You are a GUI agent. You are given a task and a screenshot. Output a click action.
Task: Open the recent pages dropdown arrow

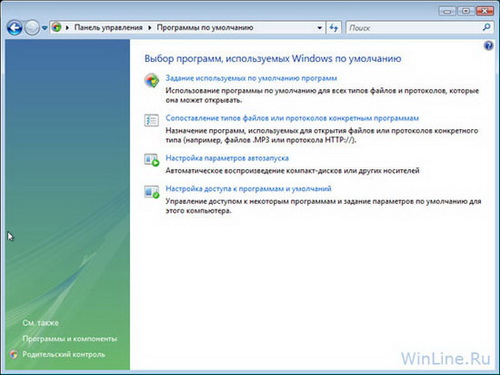click(x=44, y=28)
